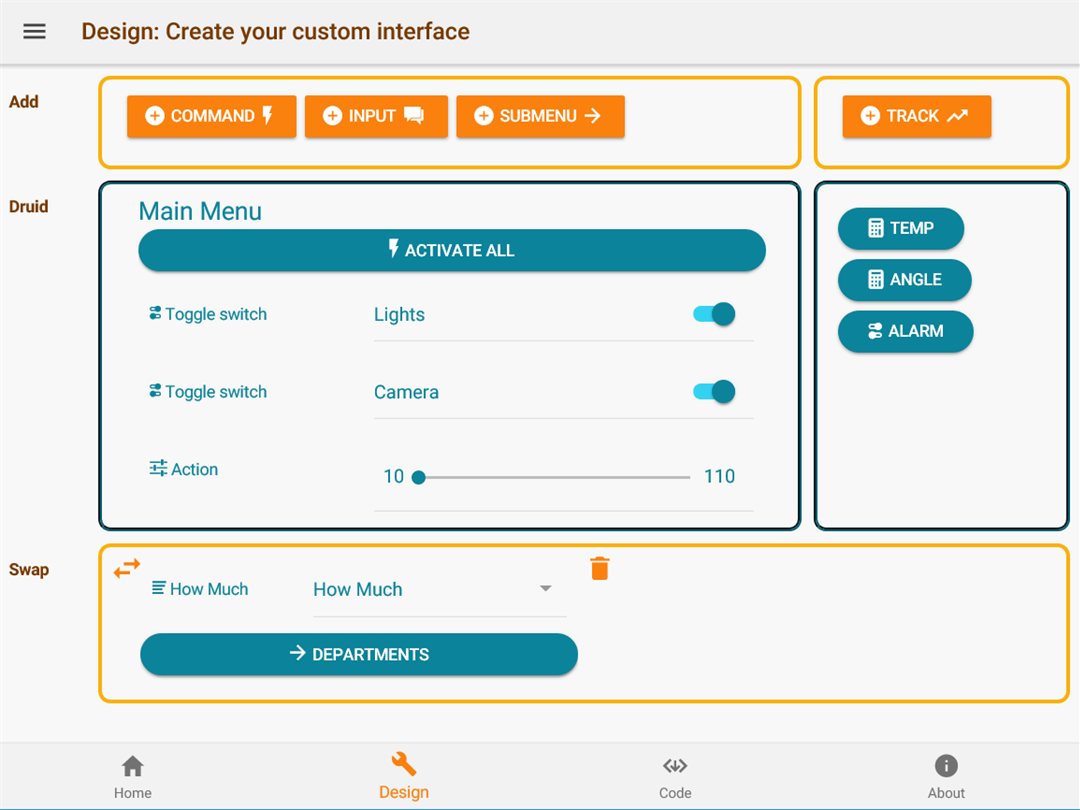1080x810 pixels.
Task: Toggle the Lights switch off
Action: point(714,314)
